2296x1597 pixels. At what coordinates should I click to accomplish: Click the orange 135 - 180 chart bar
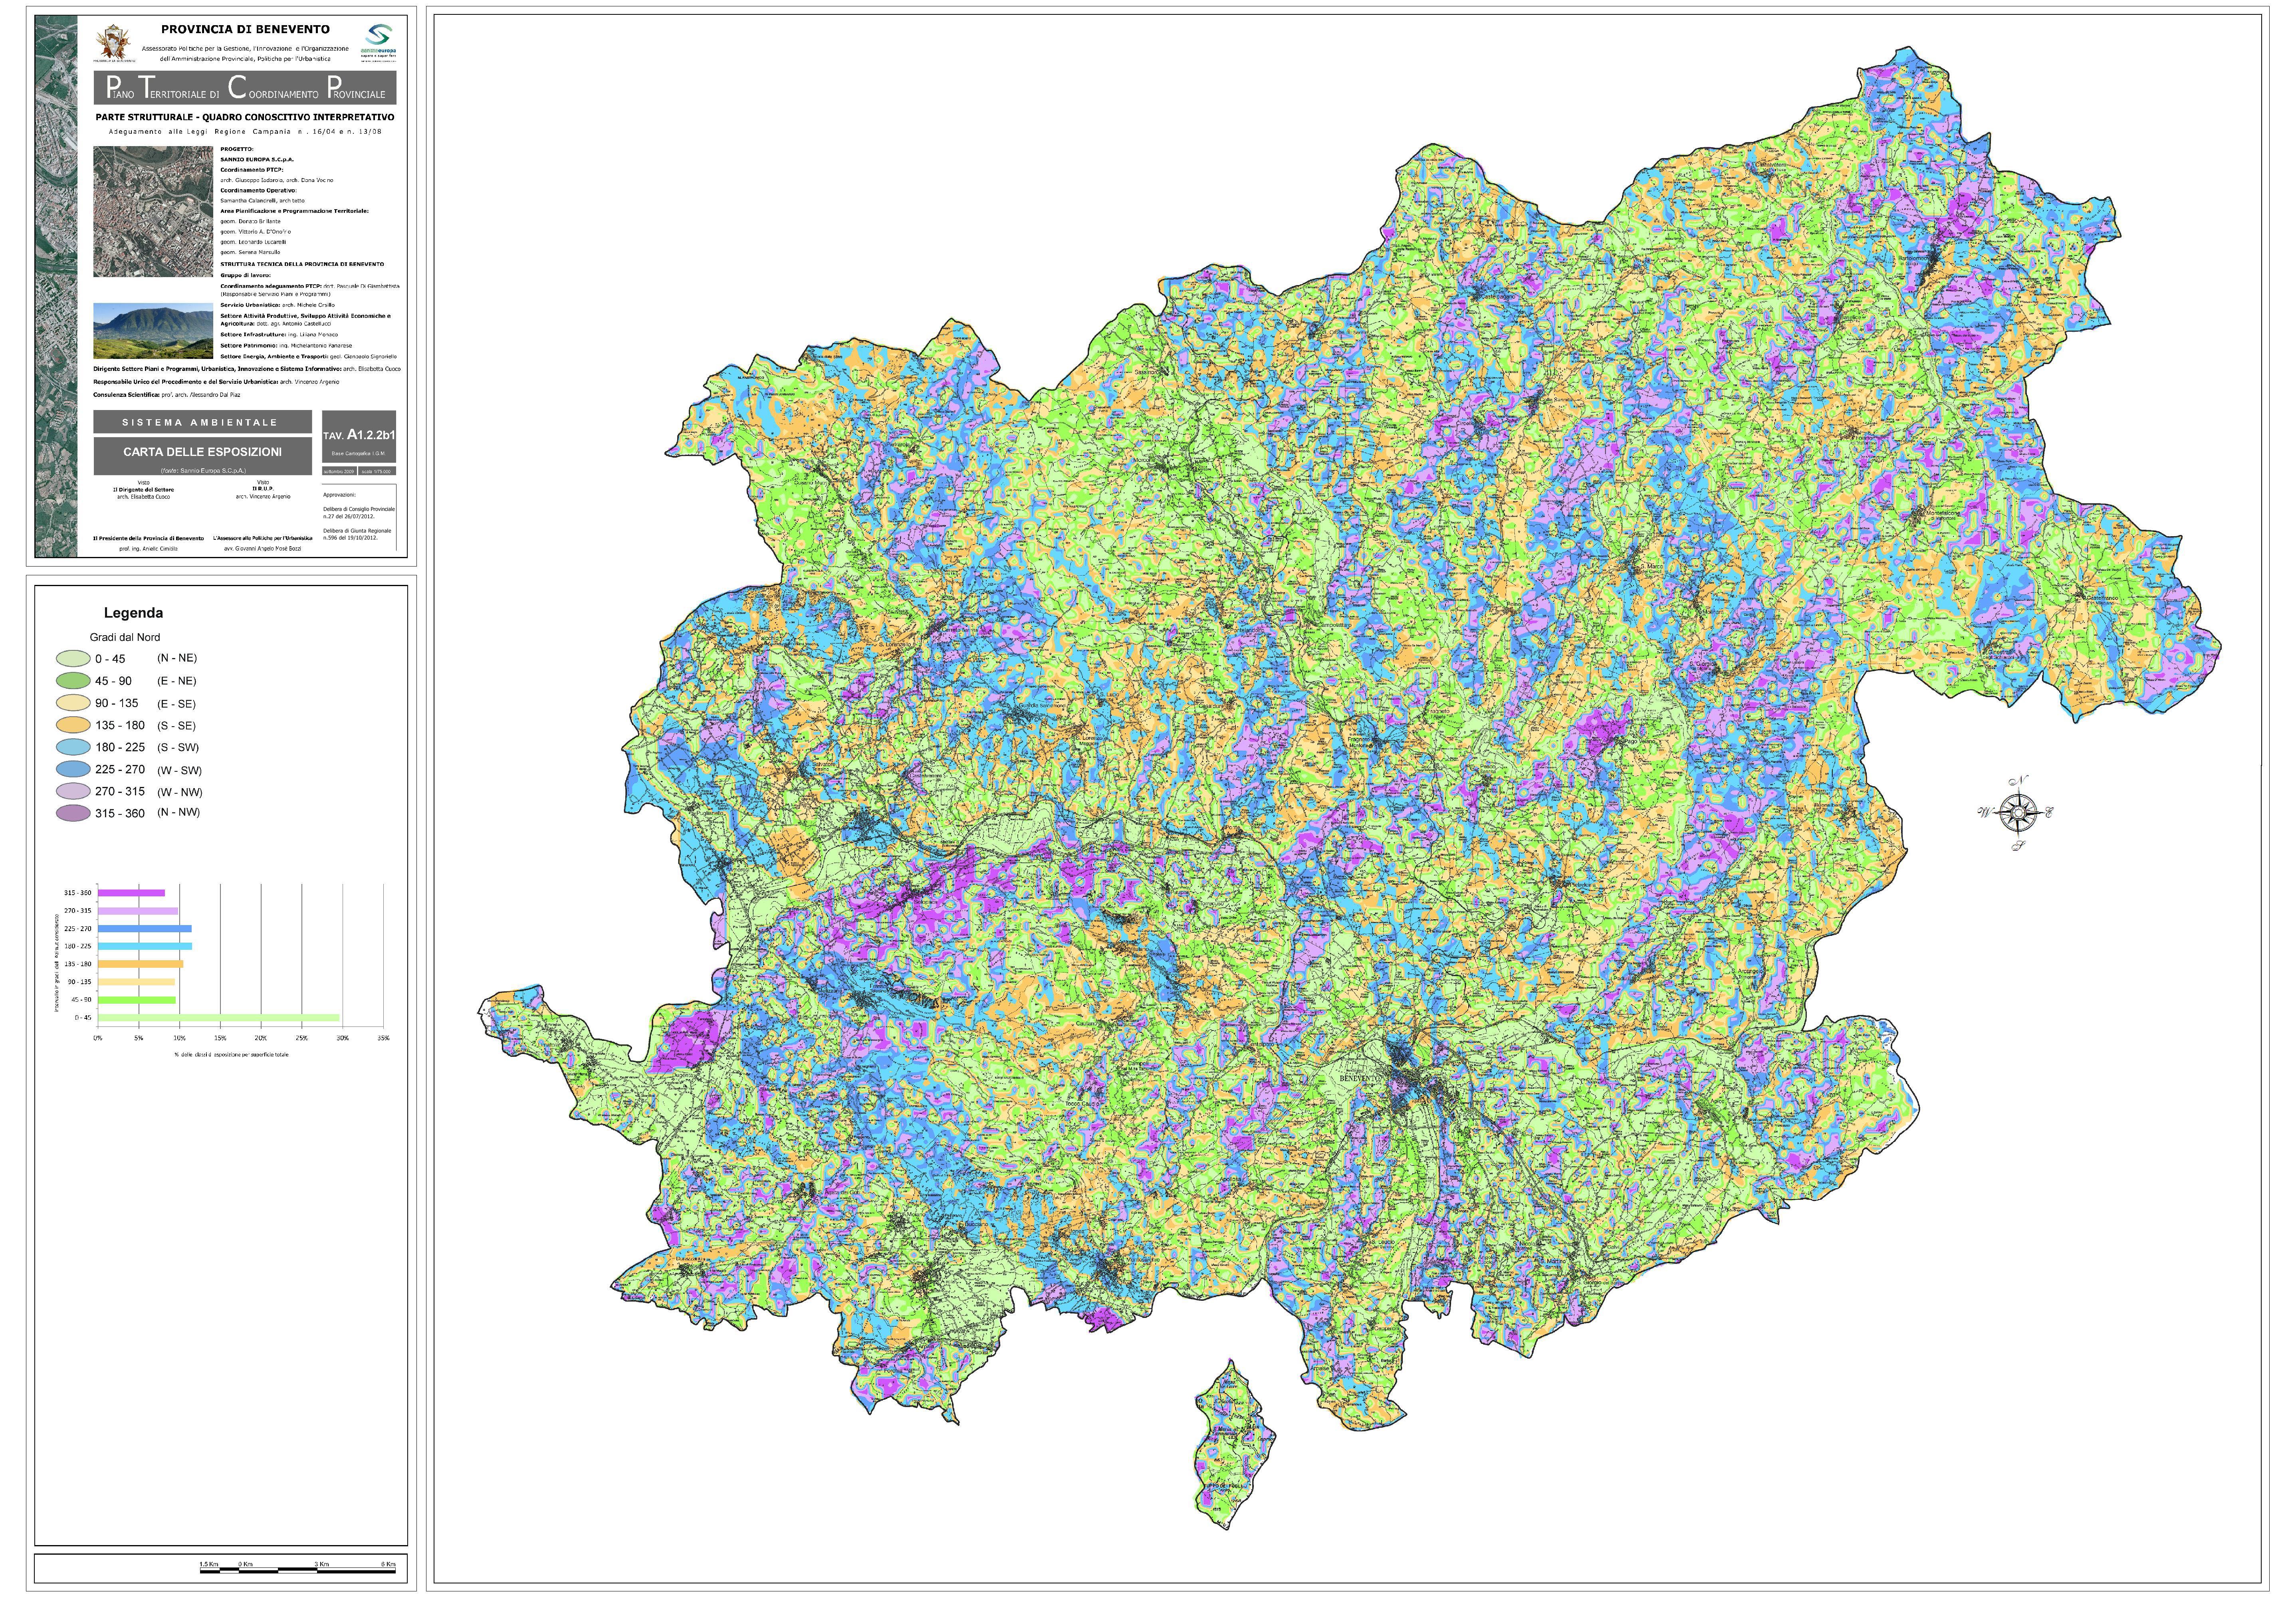click(x=140, y=964)
